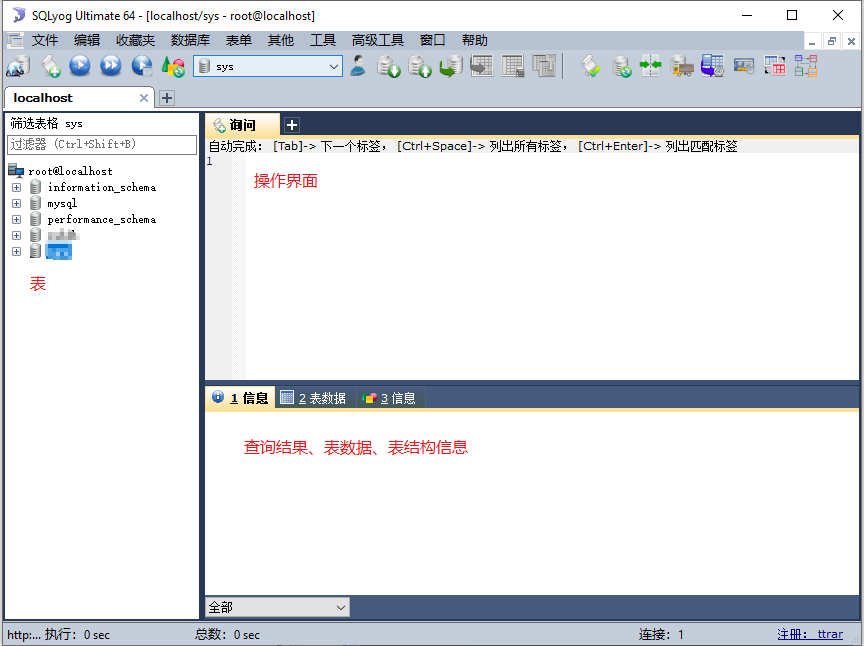Expand the mysql database node
The width and height of the screenshot is (864, 646).
[x=17, y=203]
